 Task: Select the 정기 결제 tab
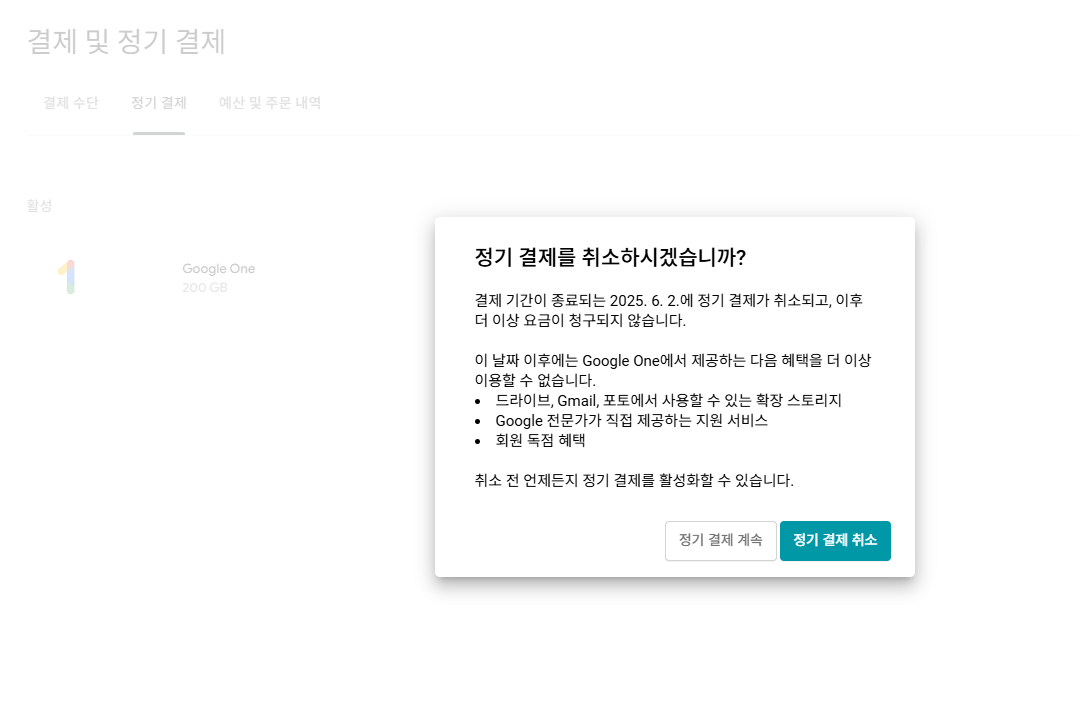click(159, 103)
